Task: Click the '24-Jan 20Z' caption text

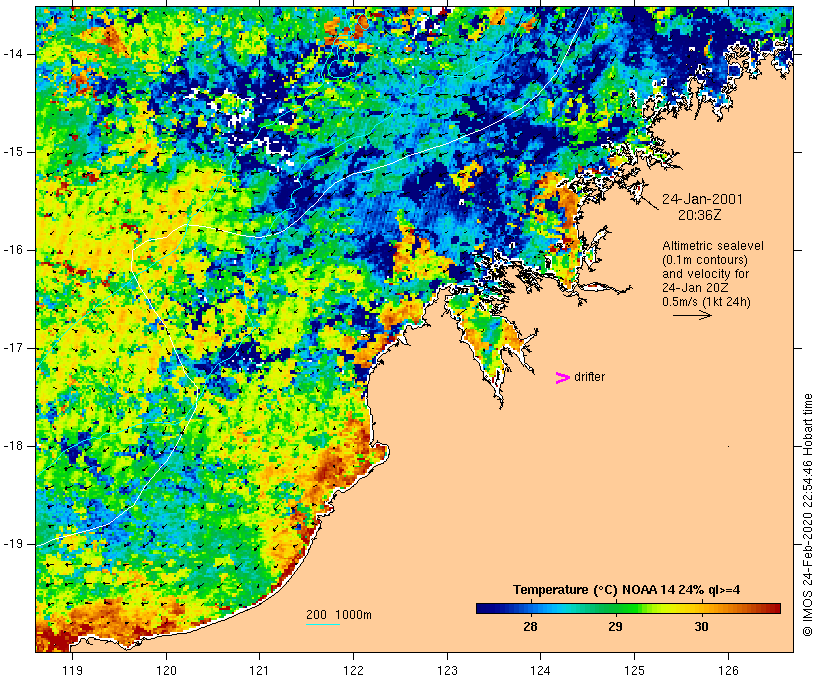Action: tap(695, 288)
